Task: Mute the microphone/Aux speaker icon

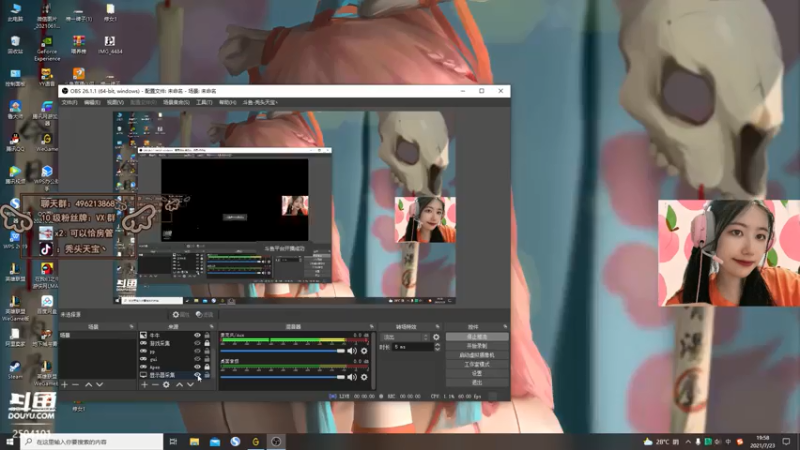Action: point(352,351)
